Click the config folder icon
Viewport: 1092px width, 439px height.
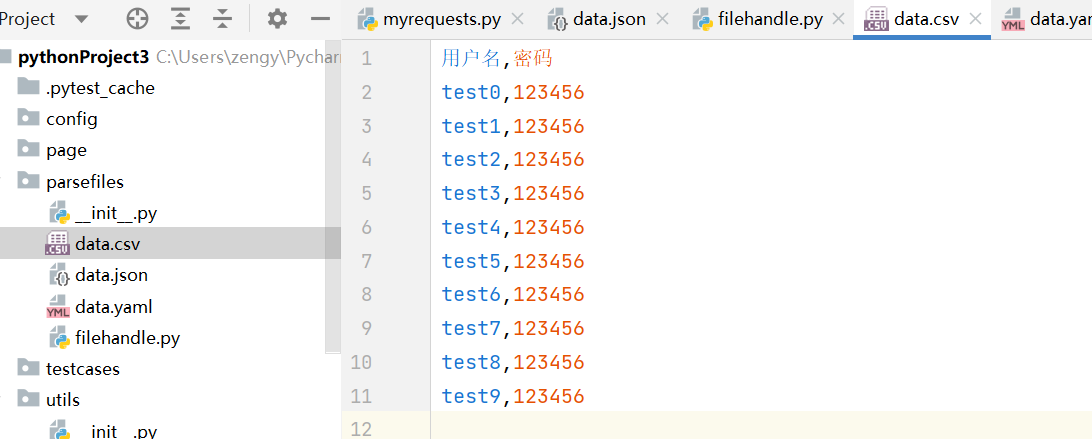[28, 118]
